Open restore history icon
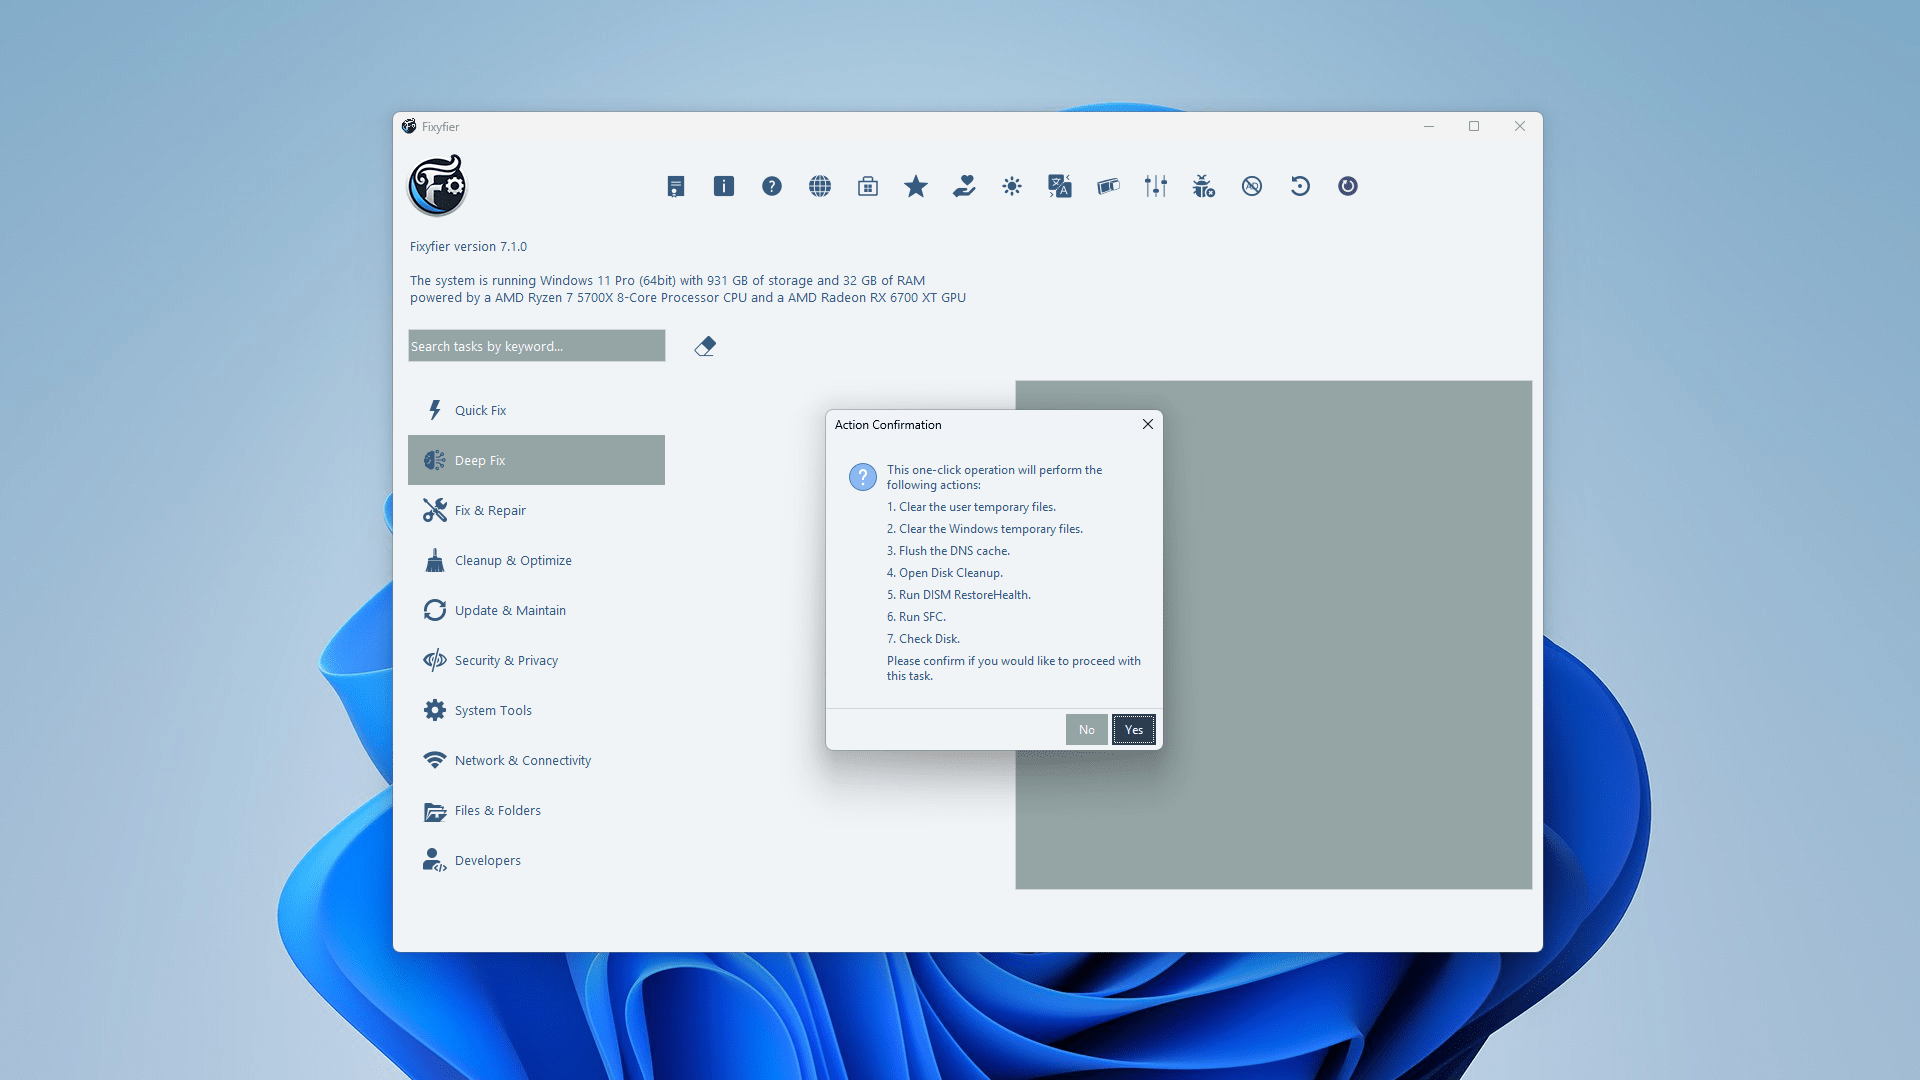 click(x=1300, y=186)
